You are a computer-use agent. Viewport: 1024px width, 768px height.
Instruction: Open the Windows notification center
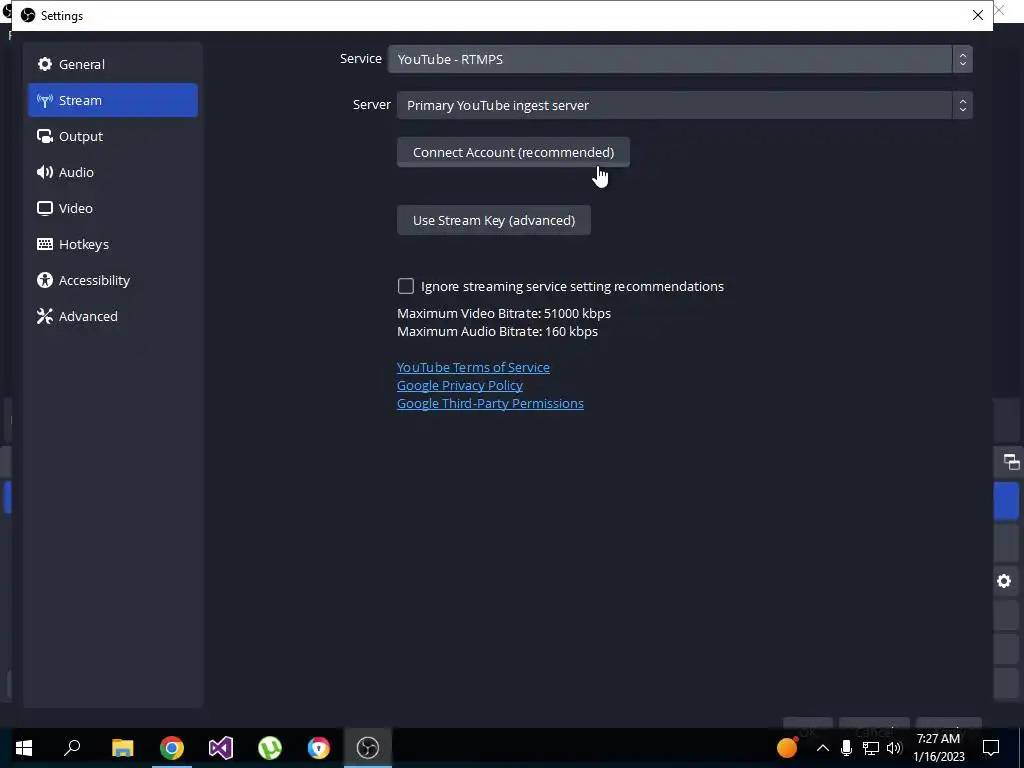[991, 748]
